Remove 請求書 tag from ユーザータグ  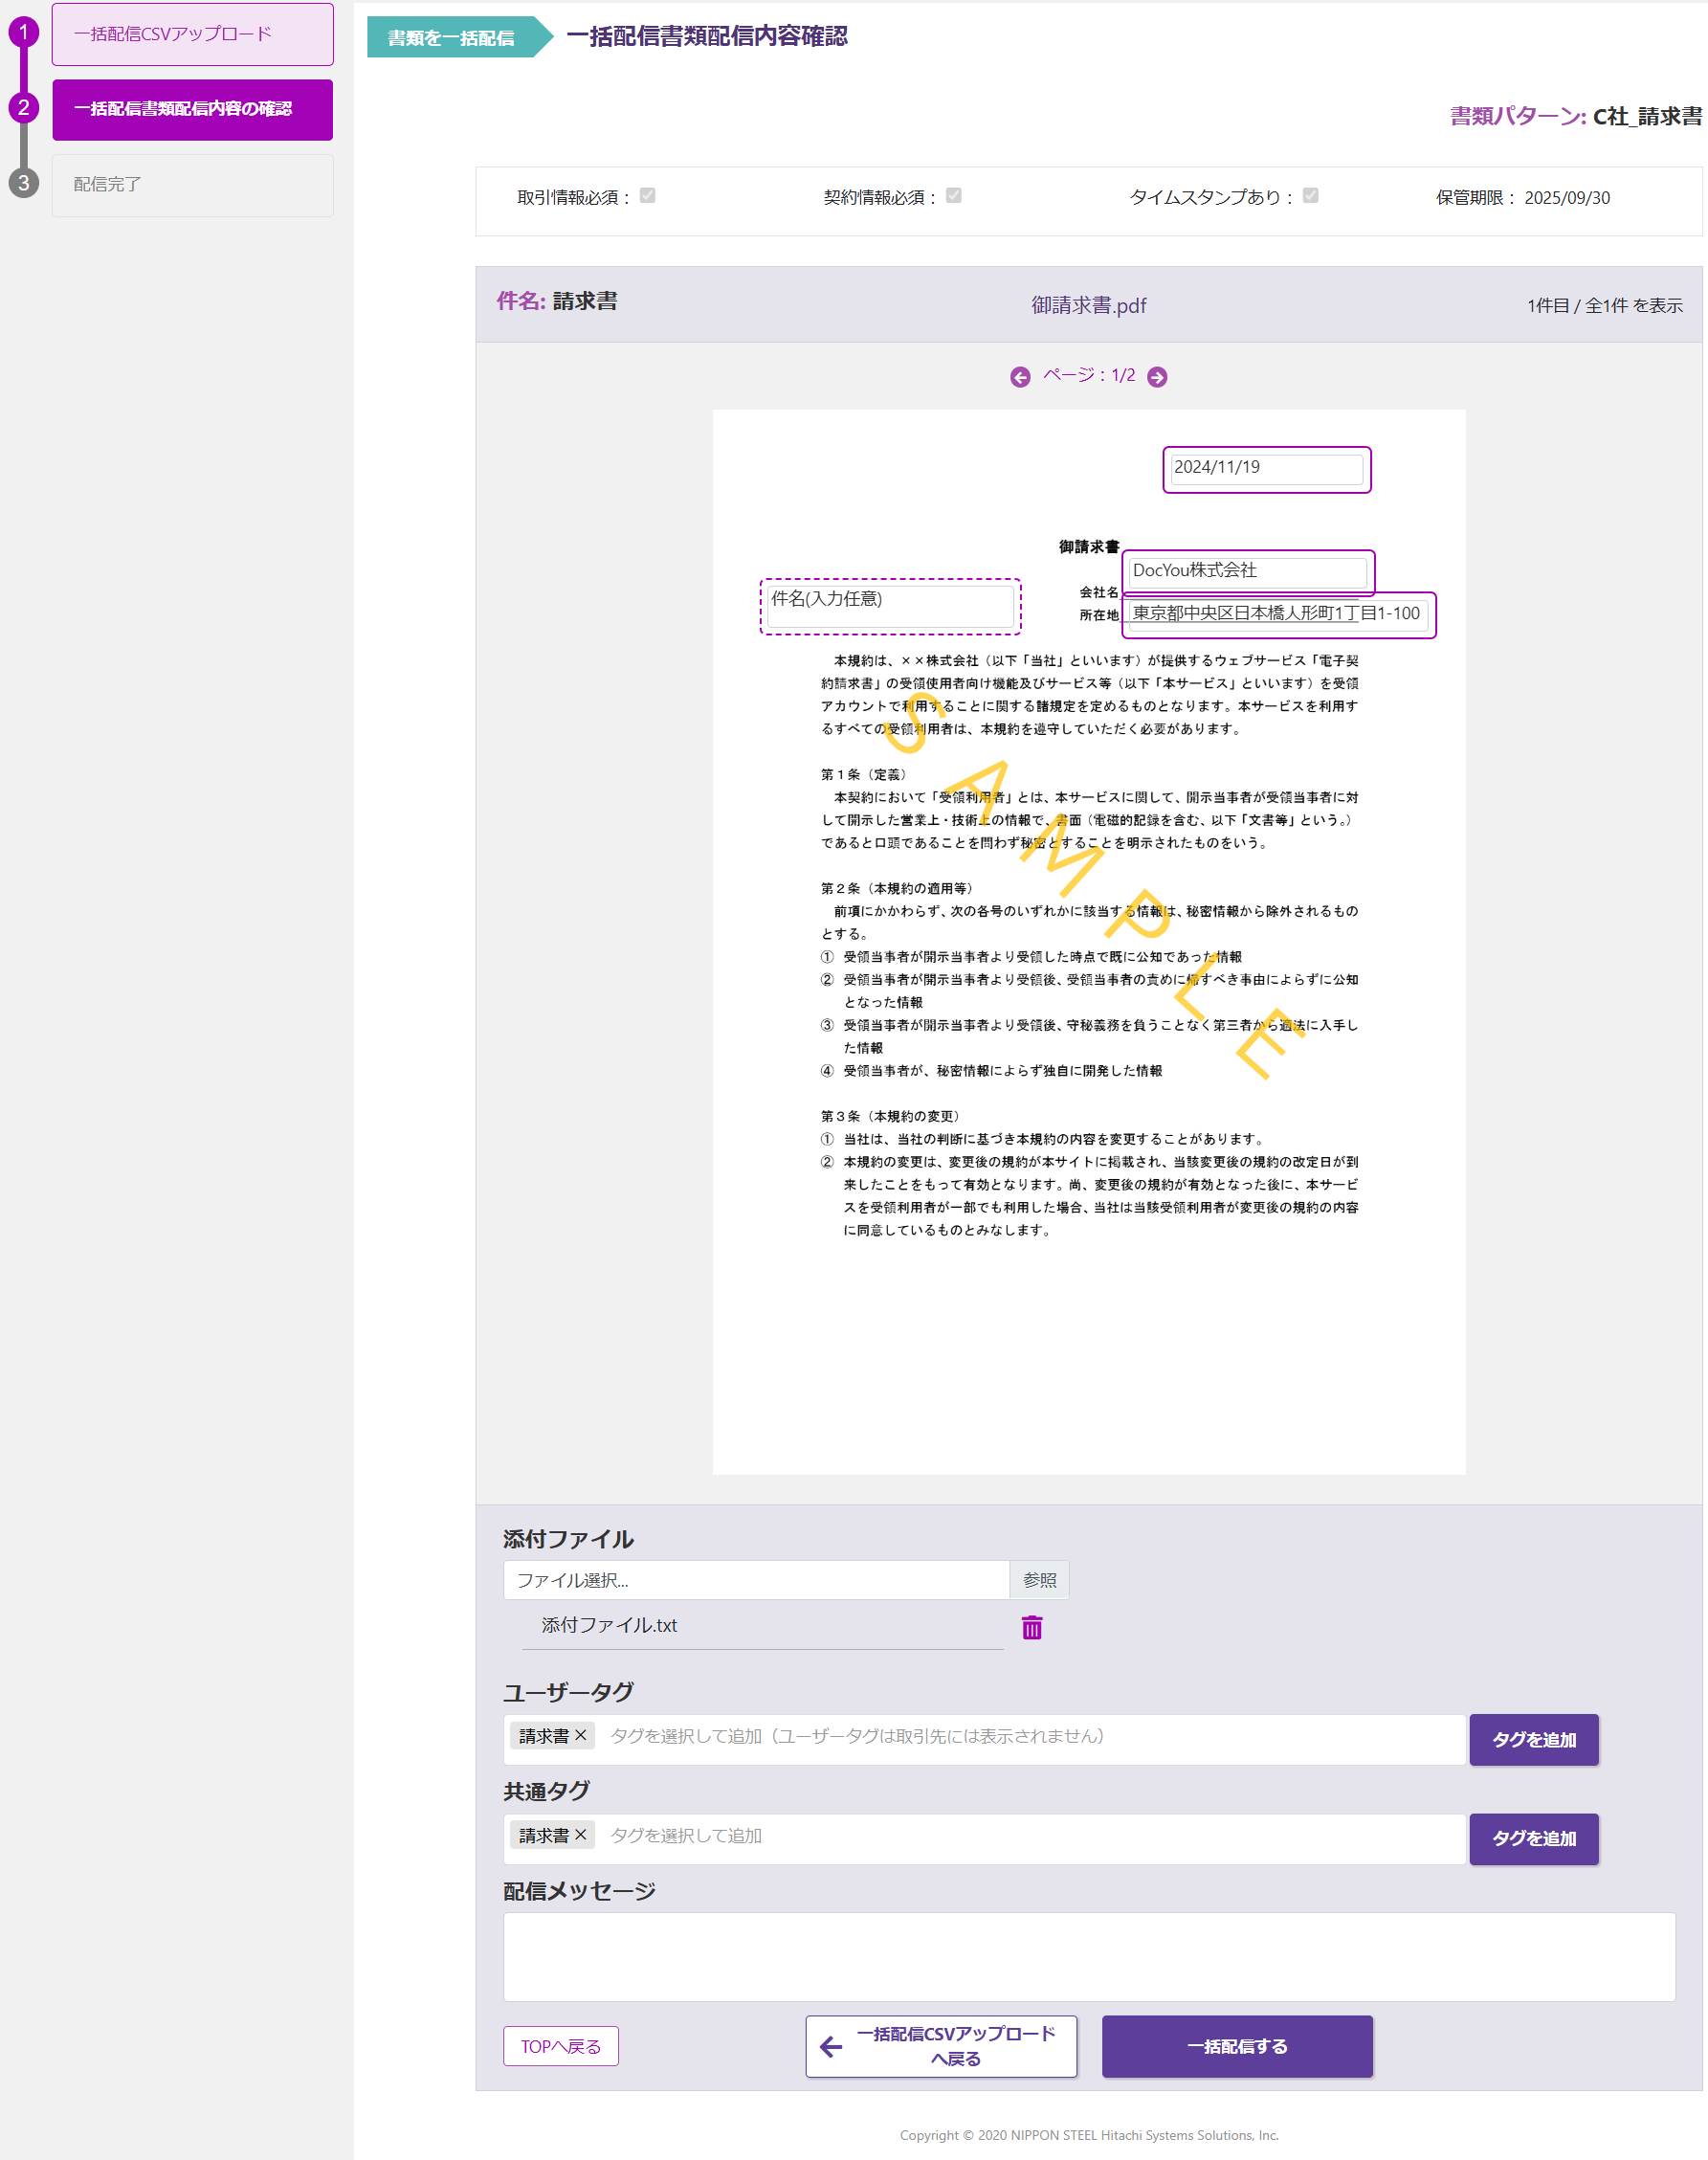(x=581, y=1736)
